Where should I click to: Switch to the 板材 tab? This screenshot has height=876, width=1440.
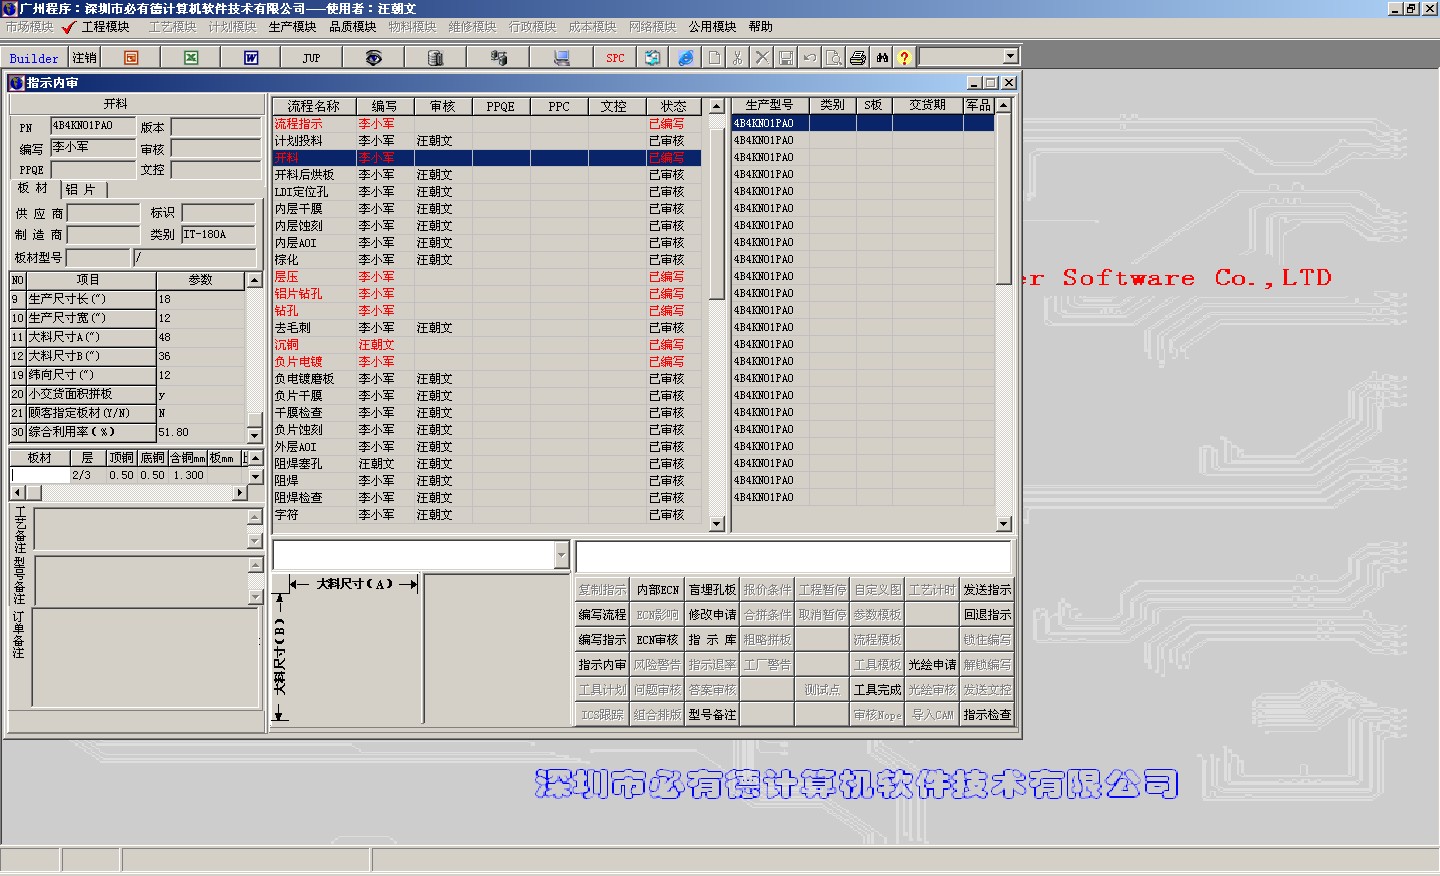click(32, 188)
